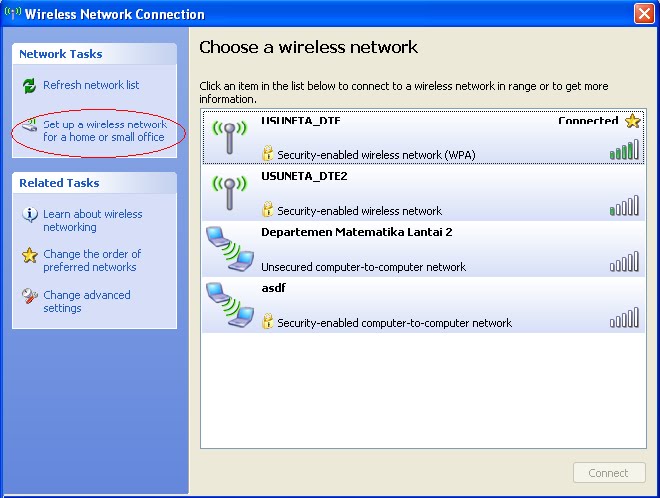The width and height of the screenshot is (660, 498).
Task: Click the 'Related Tasks' panel header
Action: click(95, 183)
